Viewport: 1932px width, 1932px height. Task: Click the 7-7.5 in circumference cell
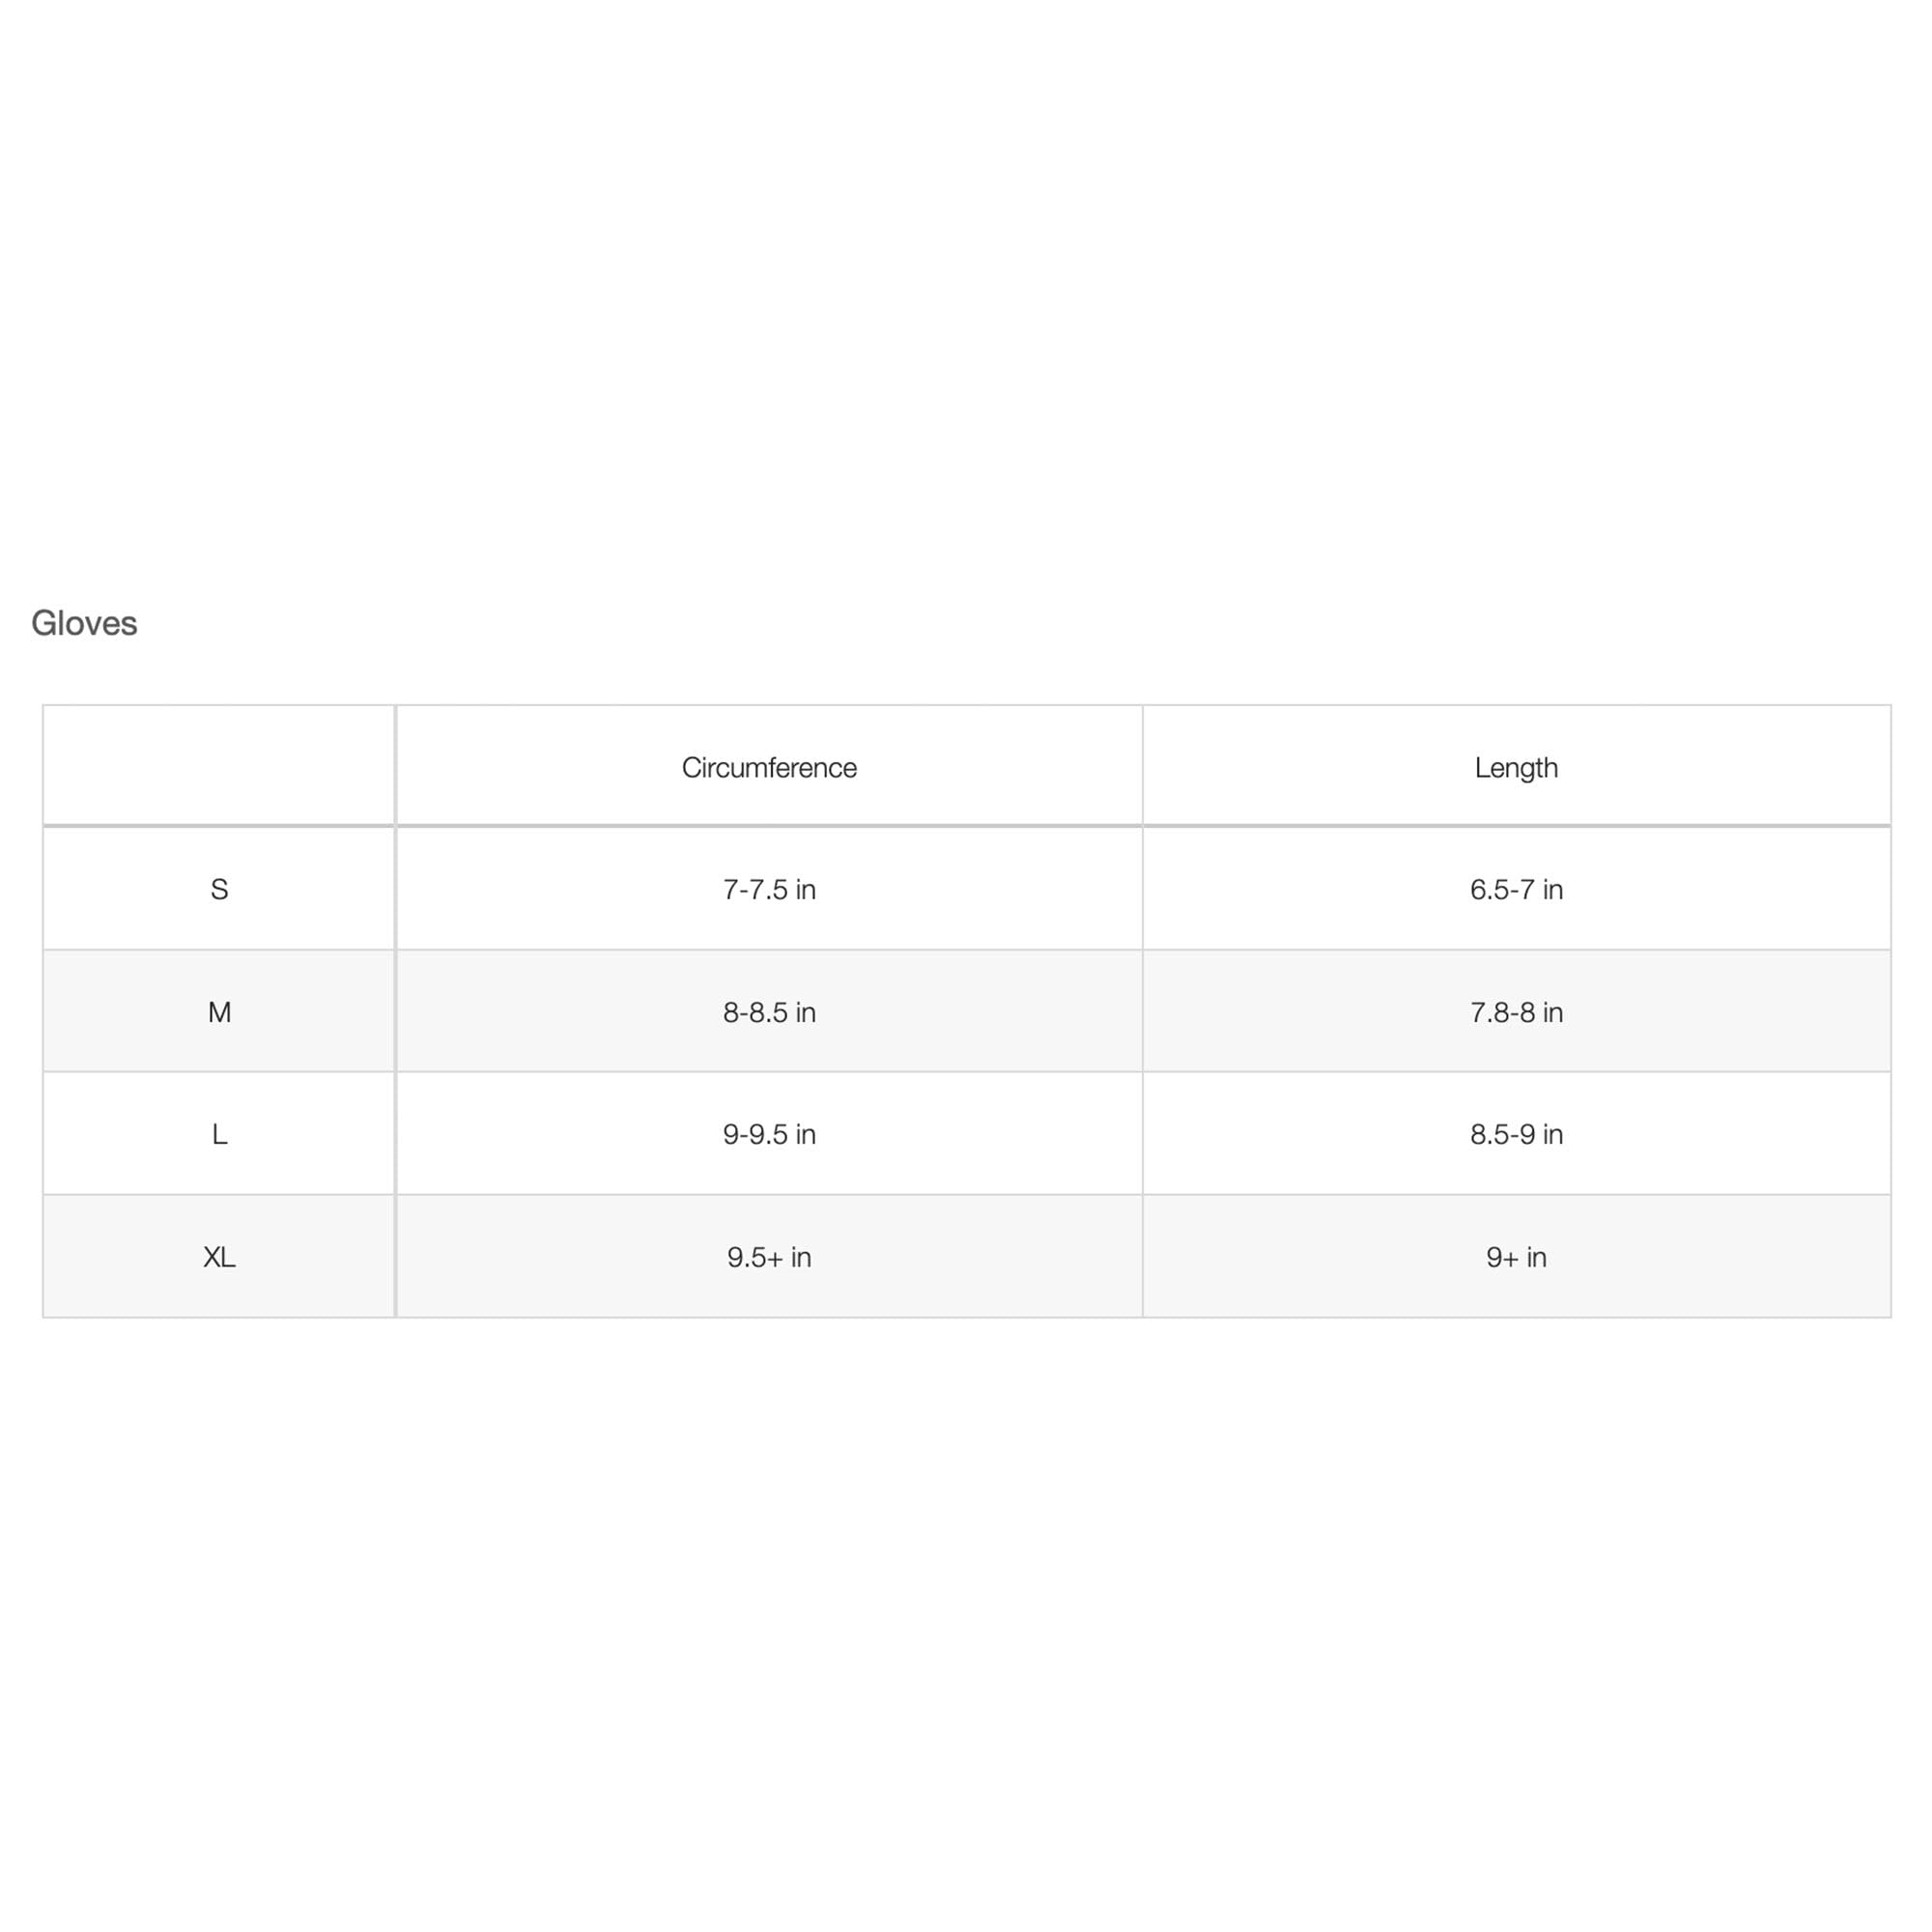click(x=768, y=889)
